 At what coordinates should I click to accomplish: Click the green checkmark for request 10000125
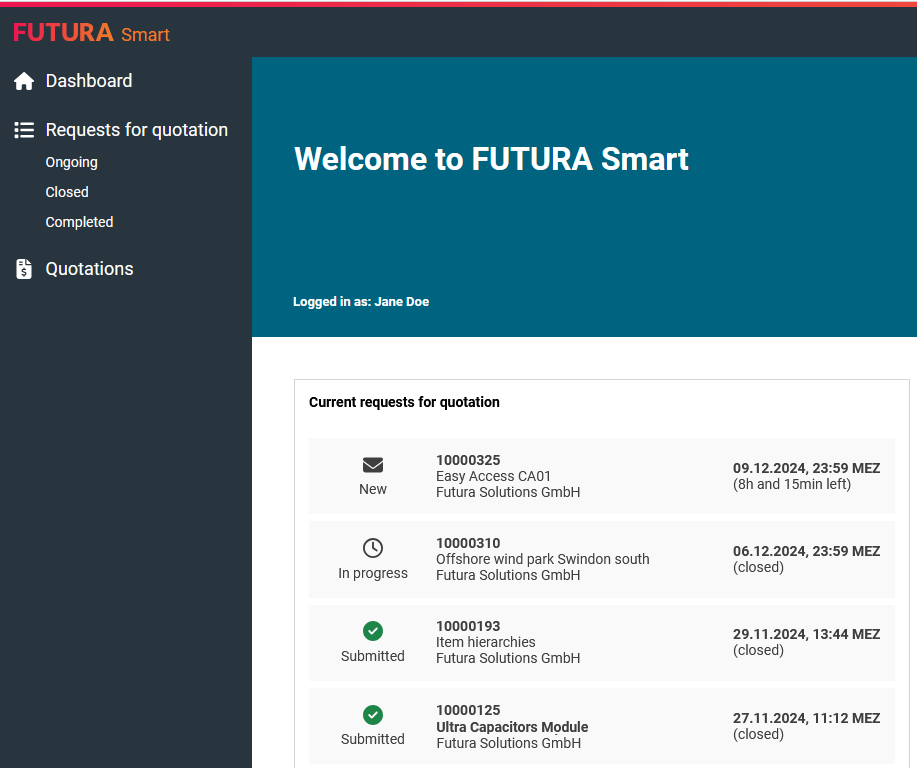point(373,714)
